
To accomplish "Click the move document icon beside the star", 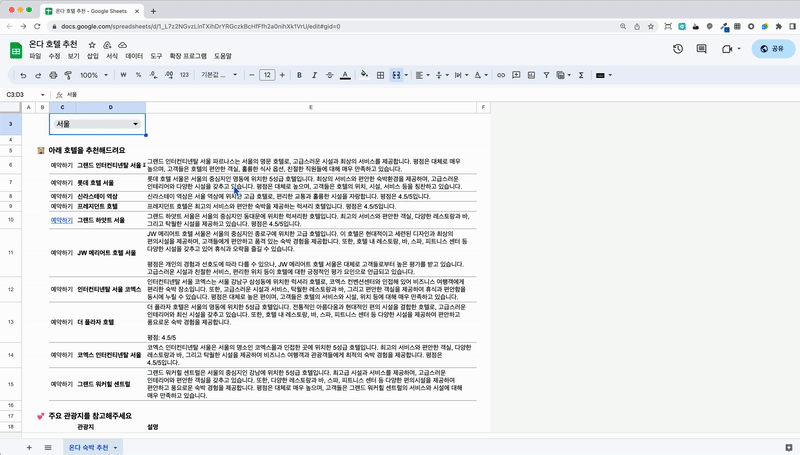I will click(x=107, y=45).
